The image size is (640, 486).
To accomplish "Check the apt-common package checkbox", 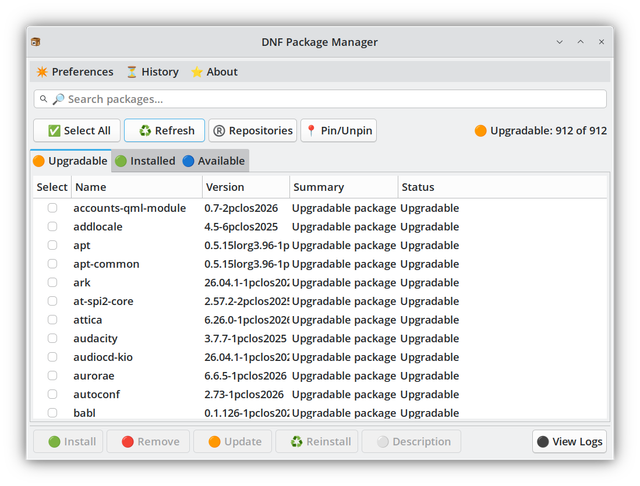I will pos(52,264).
